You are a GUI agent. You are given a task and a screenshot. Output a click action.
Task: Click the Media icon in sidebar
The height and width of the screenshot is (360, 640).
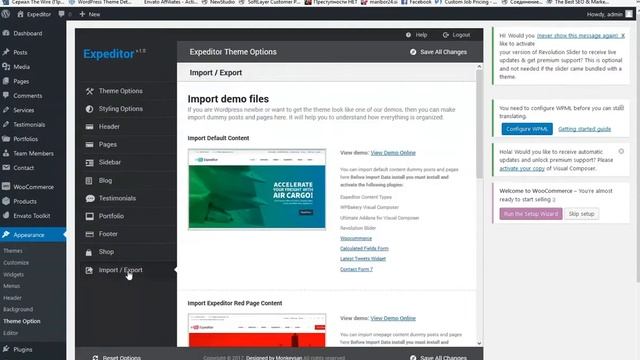pyautogui.click(x=6, y=67)
